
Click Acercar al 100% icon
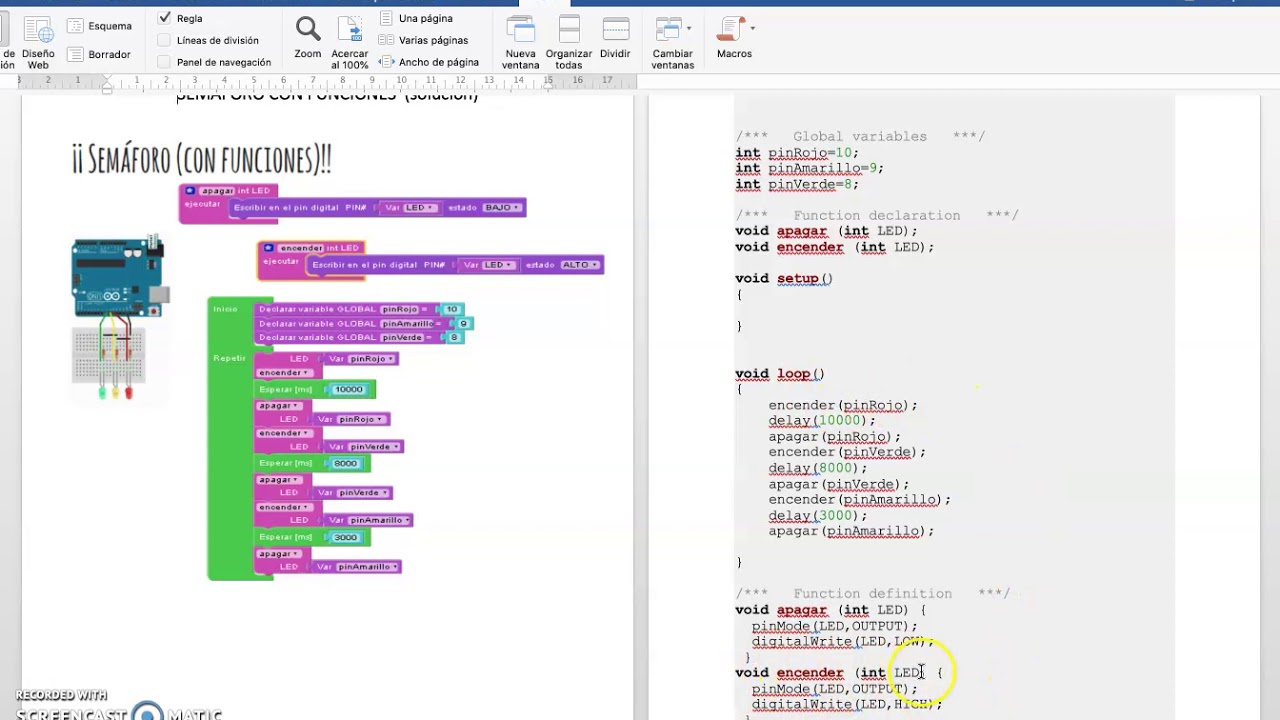coord(349,43)
